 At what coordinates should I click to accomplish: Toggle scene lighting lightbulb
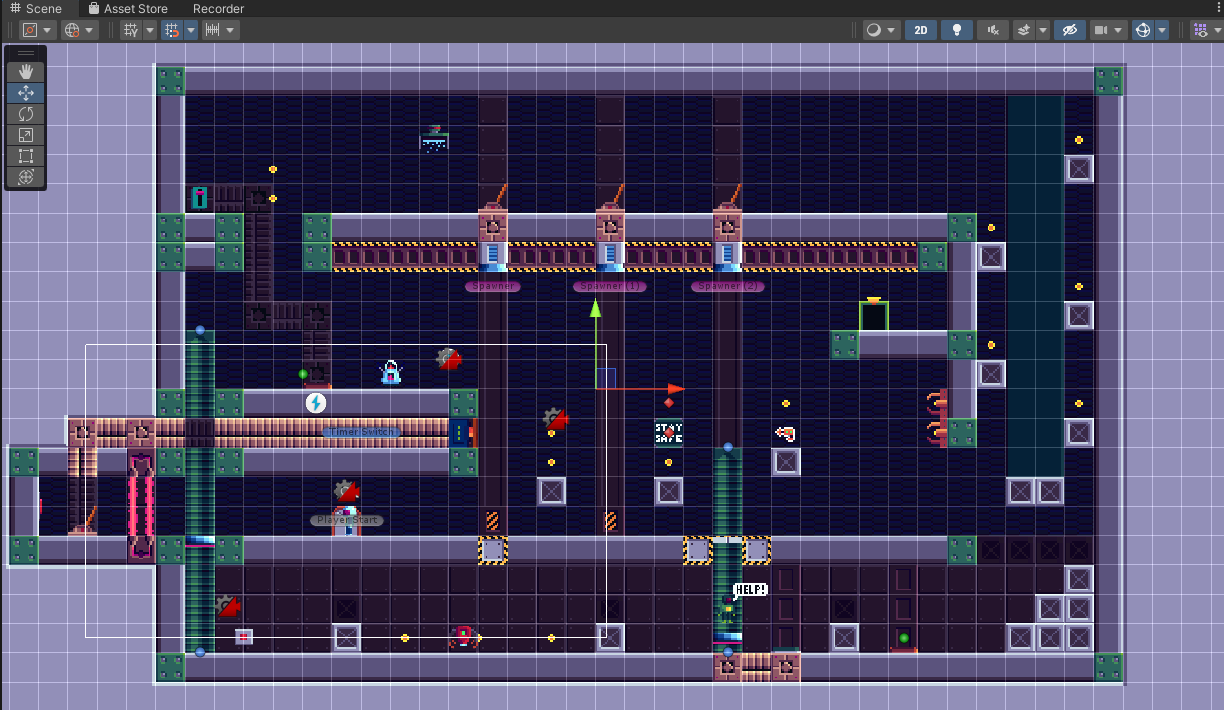956,30
